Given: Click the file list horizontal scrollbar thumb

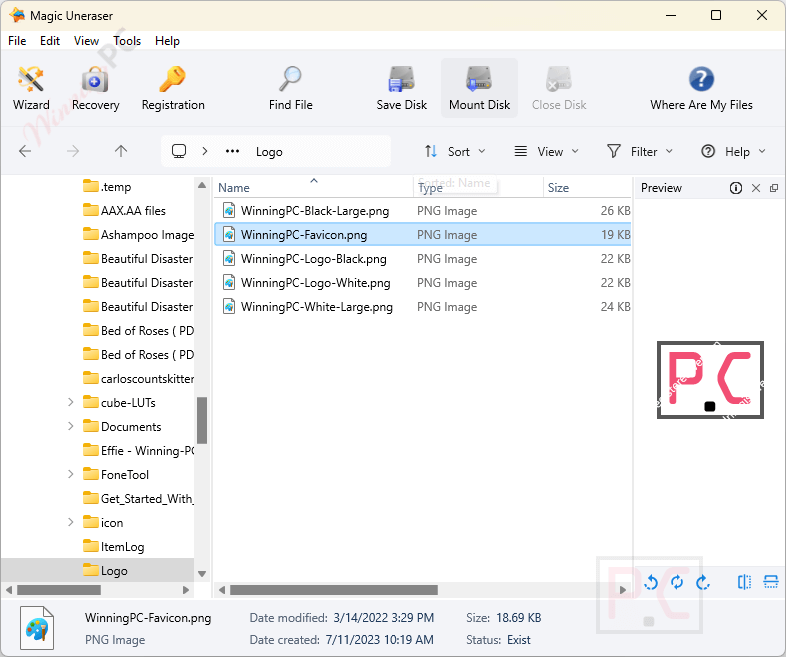Looking at the screenshot, I should point(334,590).
